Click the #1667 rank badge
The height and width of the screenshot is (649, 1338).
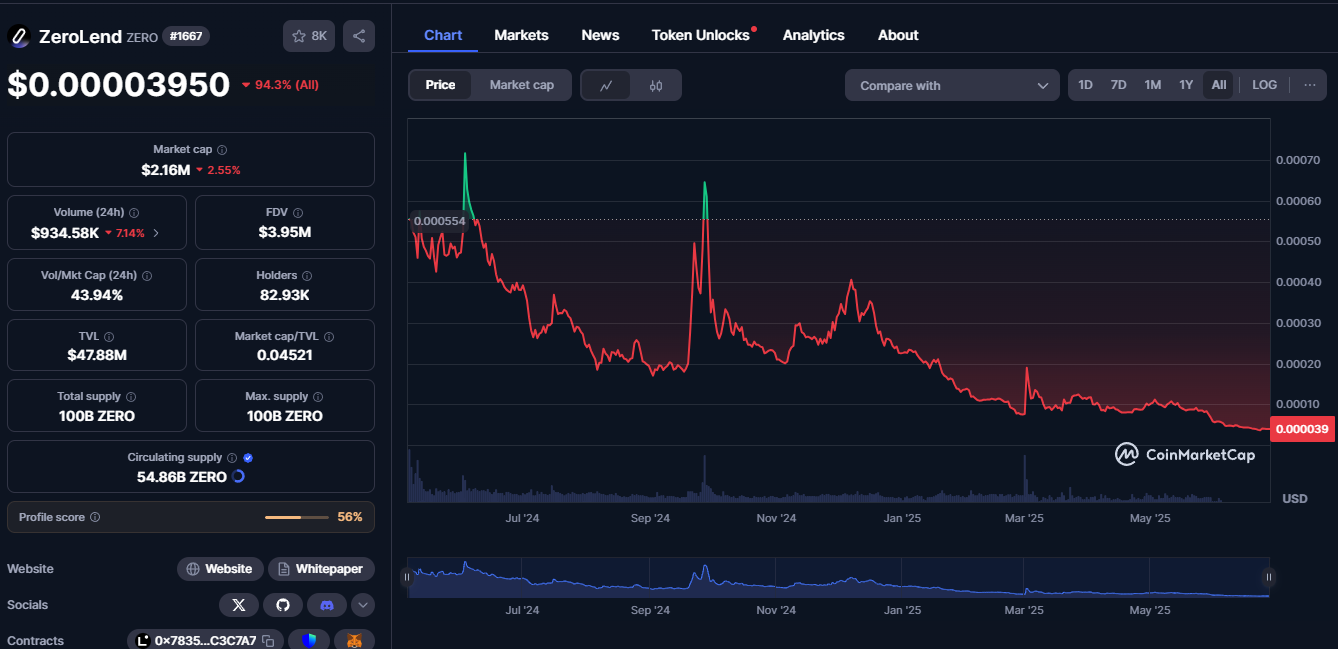186,36
